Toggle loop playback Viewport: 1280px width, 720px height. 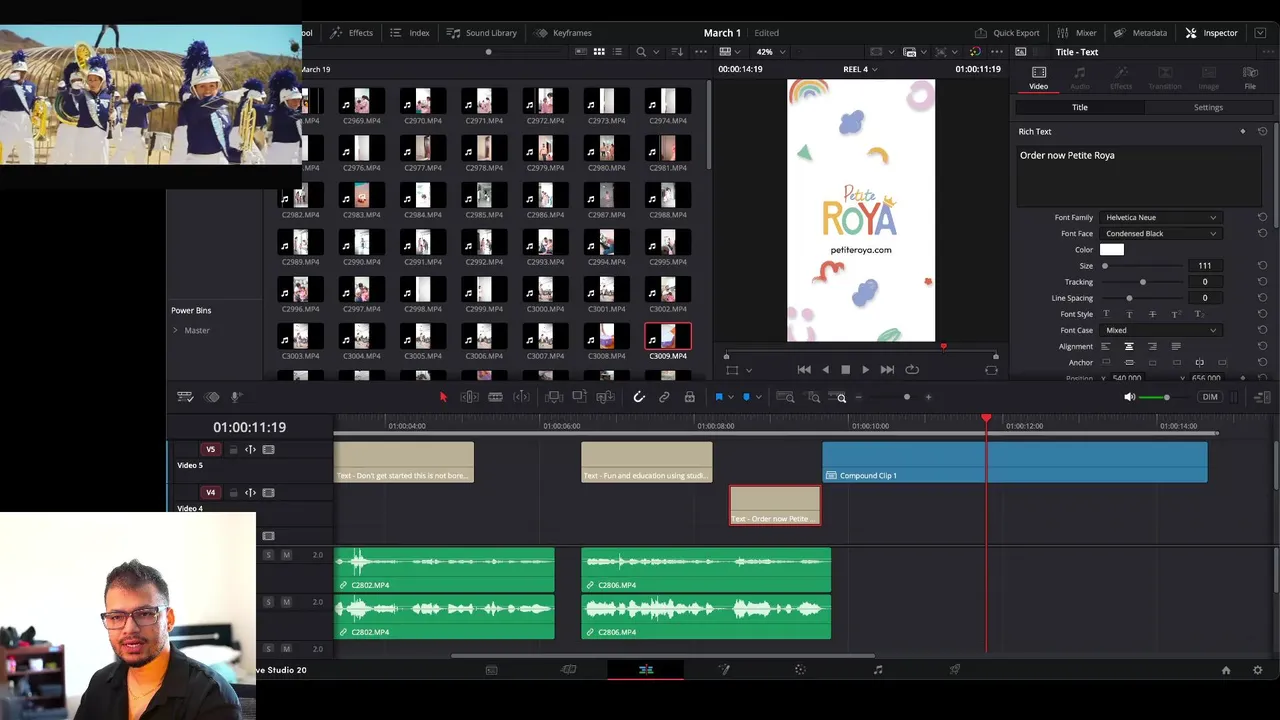coord(912,370)
